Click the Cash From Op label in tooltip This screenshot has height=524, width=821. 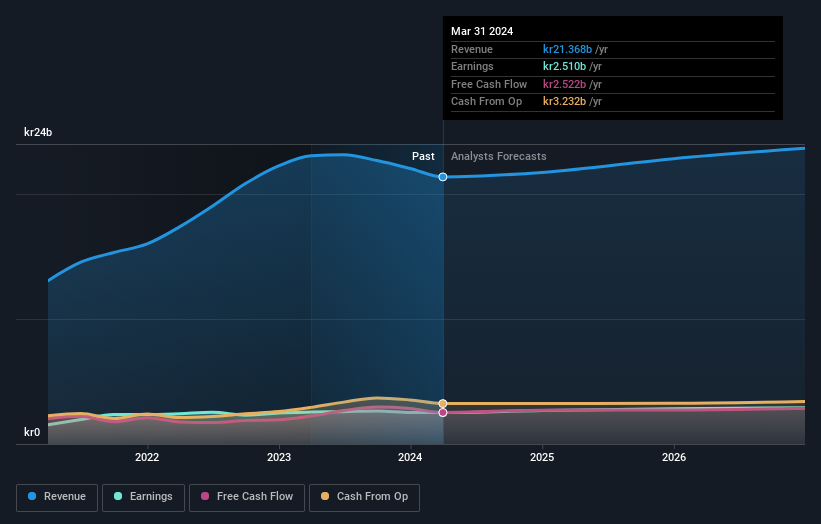click(x=486, y=102)
